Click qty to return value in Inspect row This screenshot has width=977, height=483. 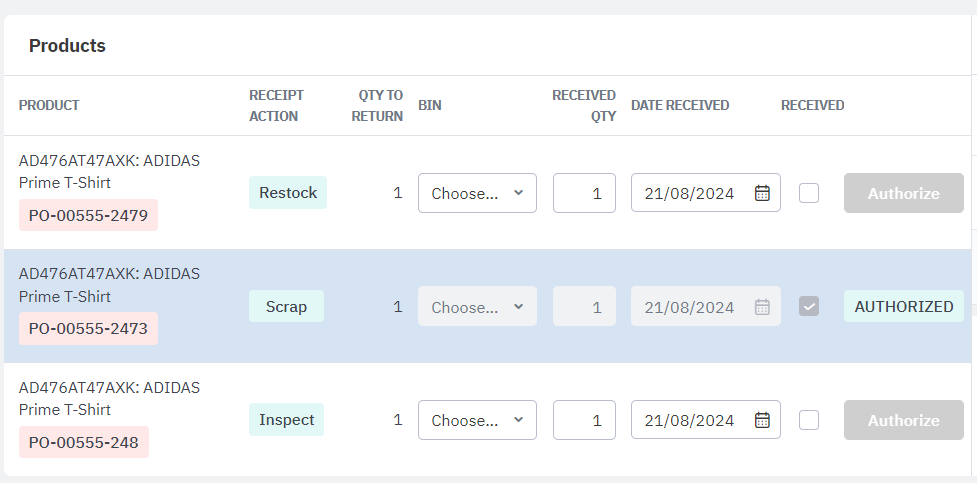[398, 420]
